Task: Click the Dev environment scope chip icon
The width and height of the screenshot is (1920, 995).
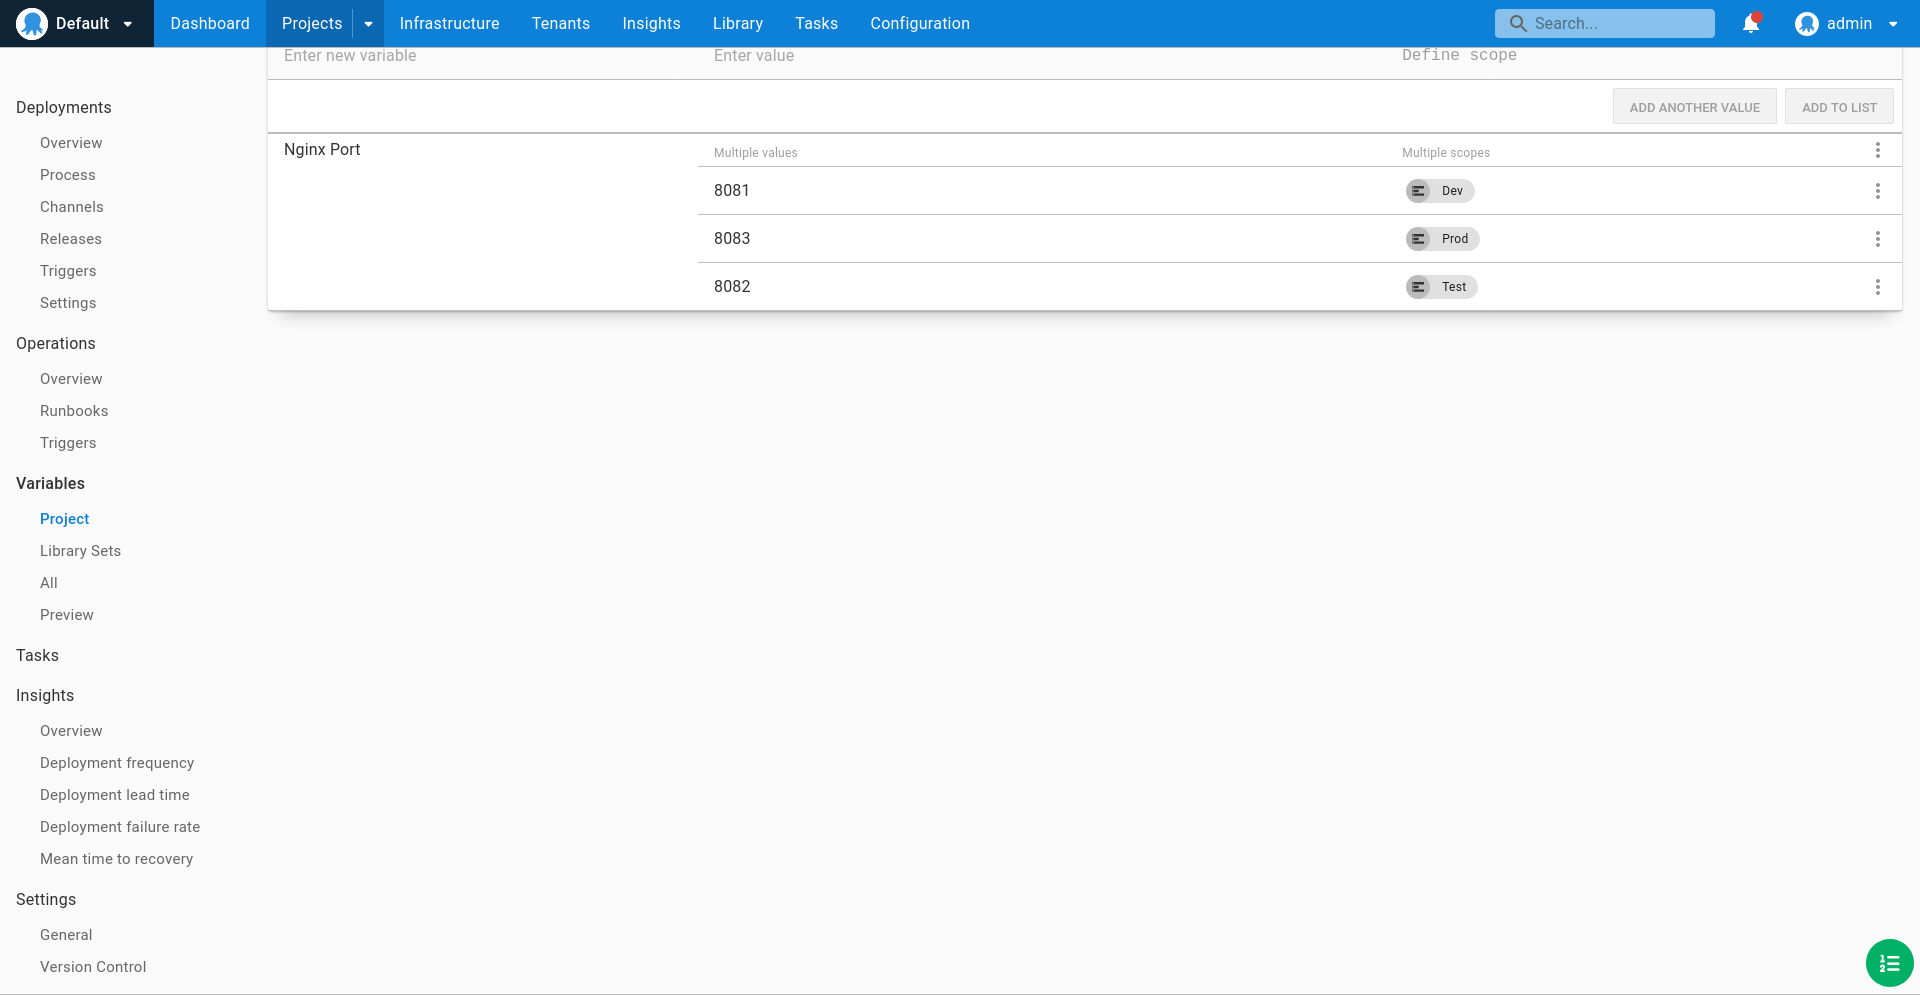Action: pos(1418,191)
